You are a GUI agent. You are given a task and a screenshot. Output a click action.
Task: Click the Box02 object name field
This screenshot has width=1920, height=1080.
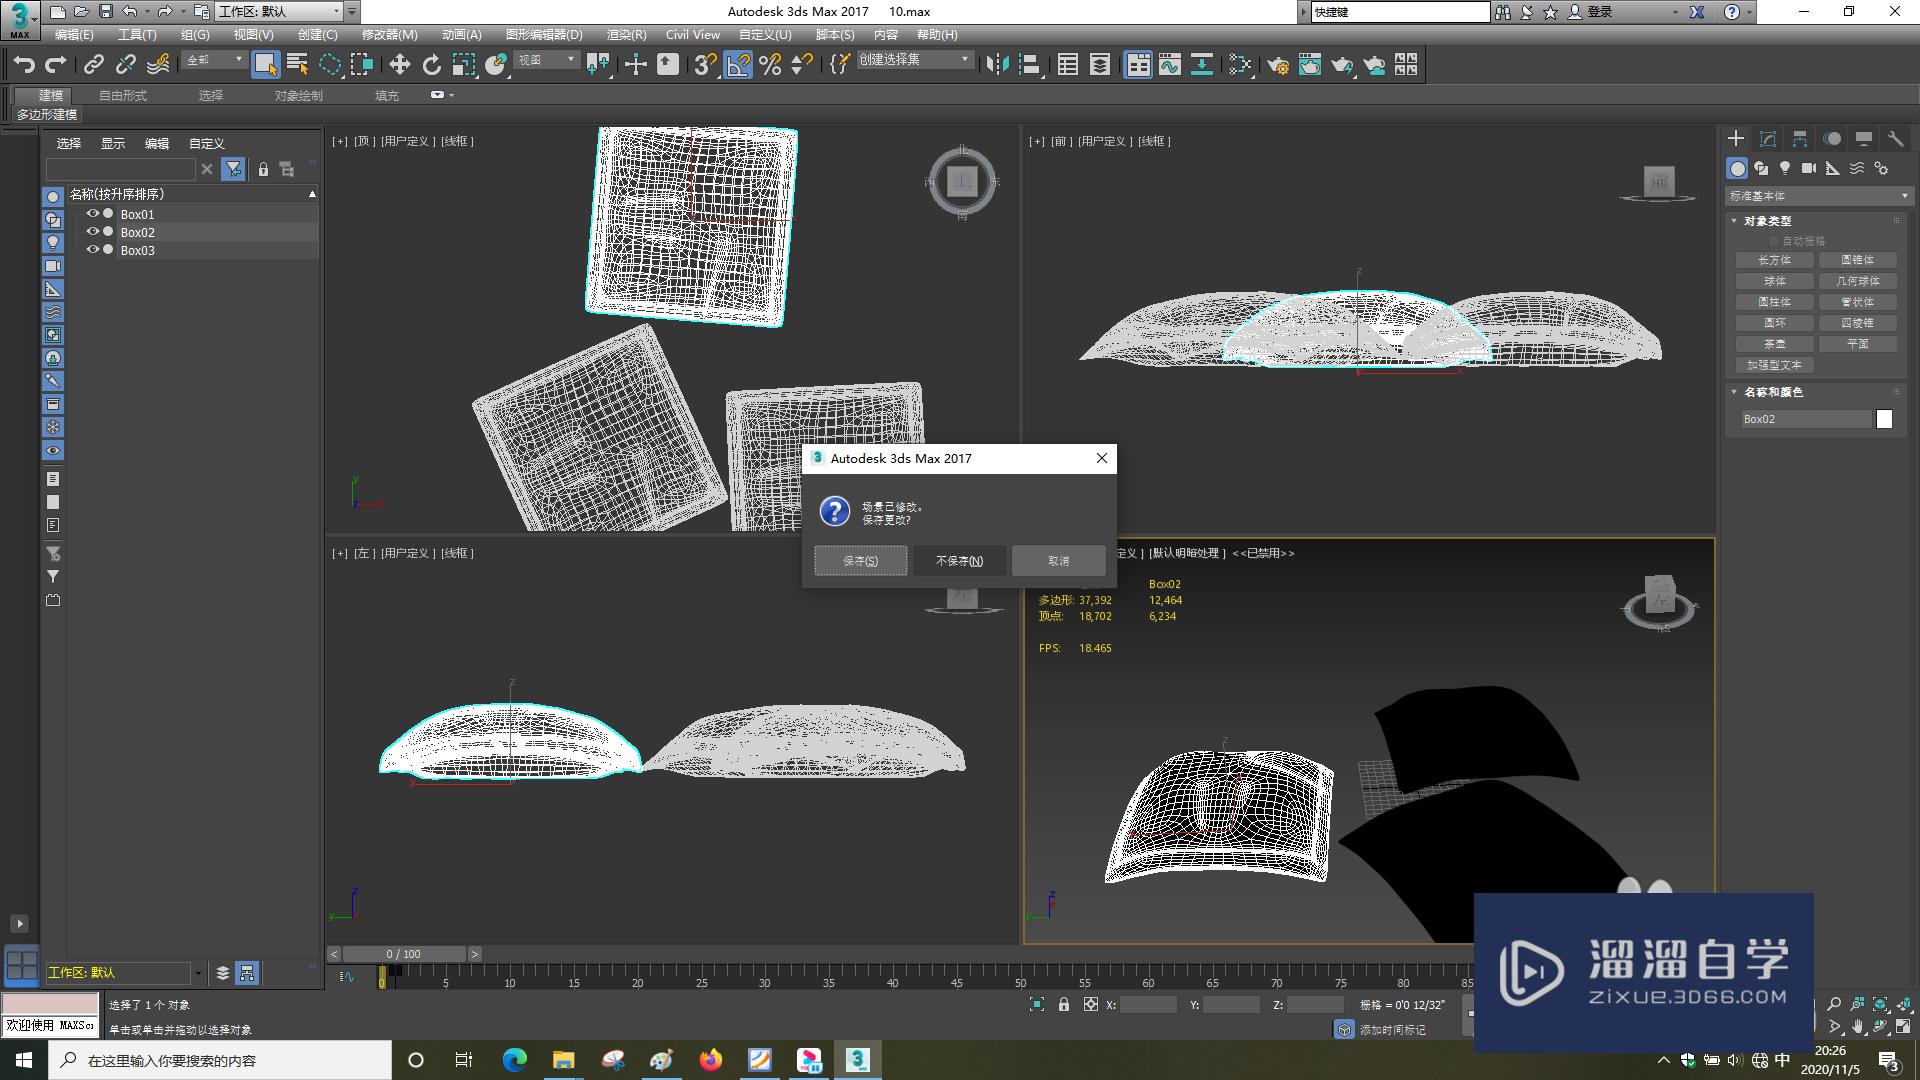coord(1806,420)
